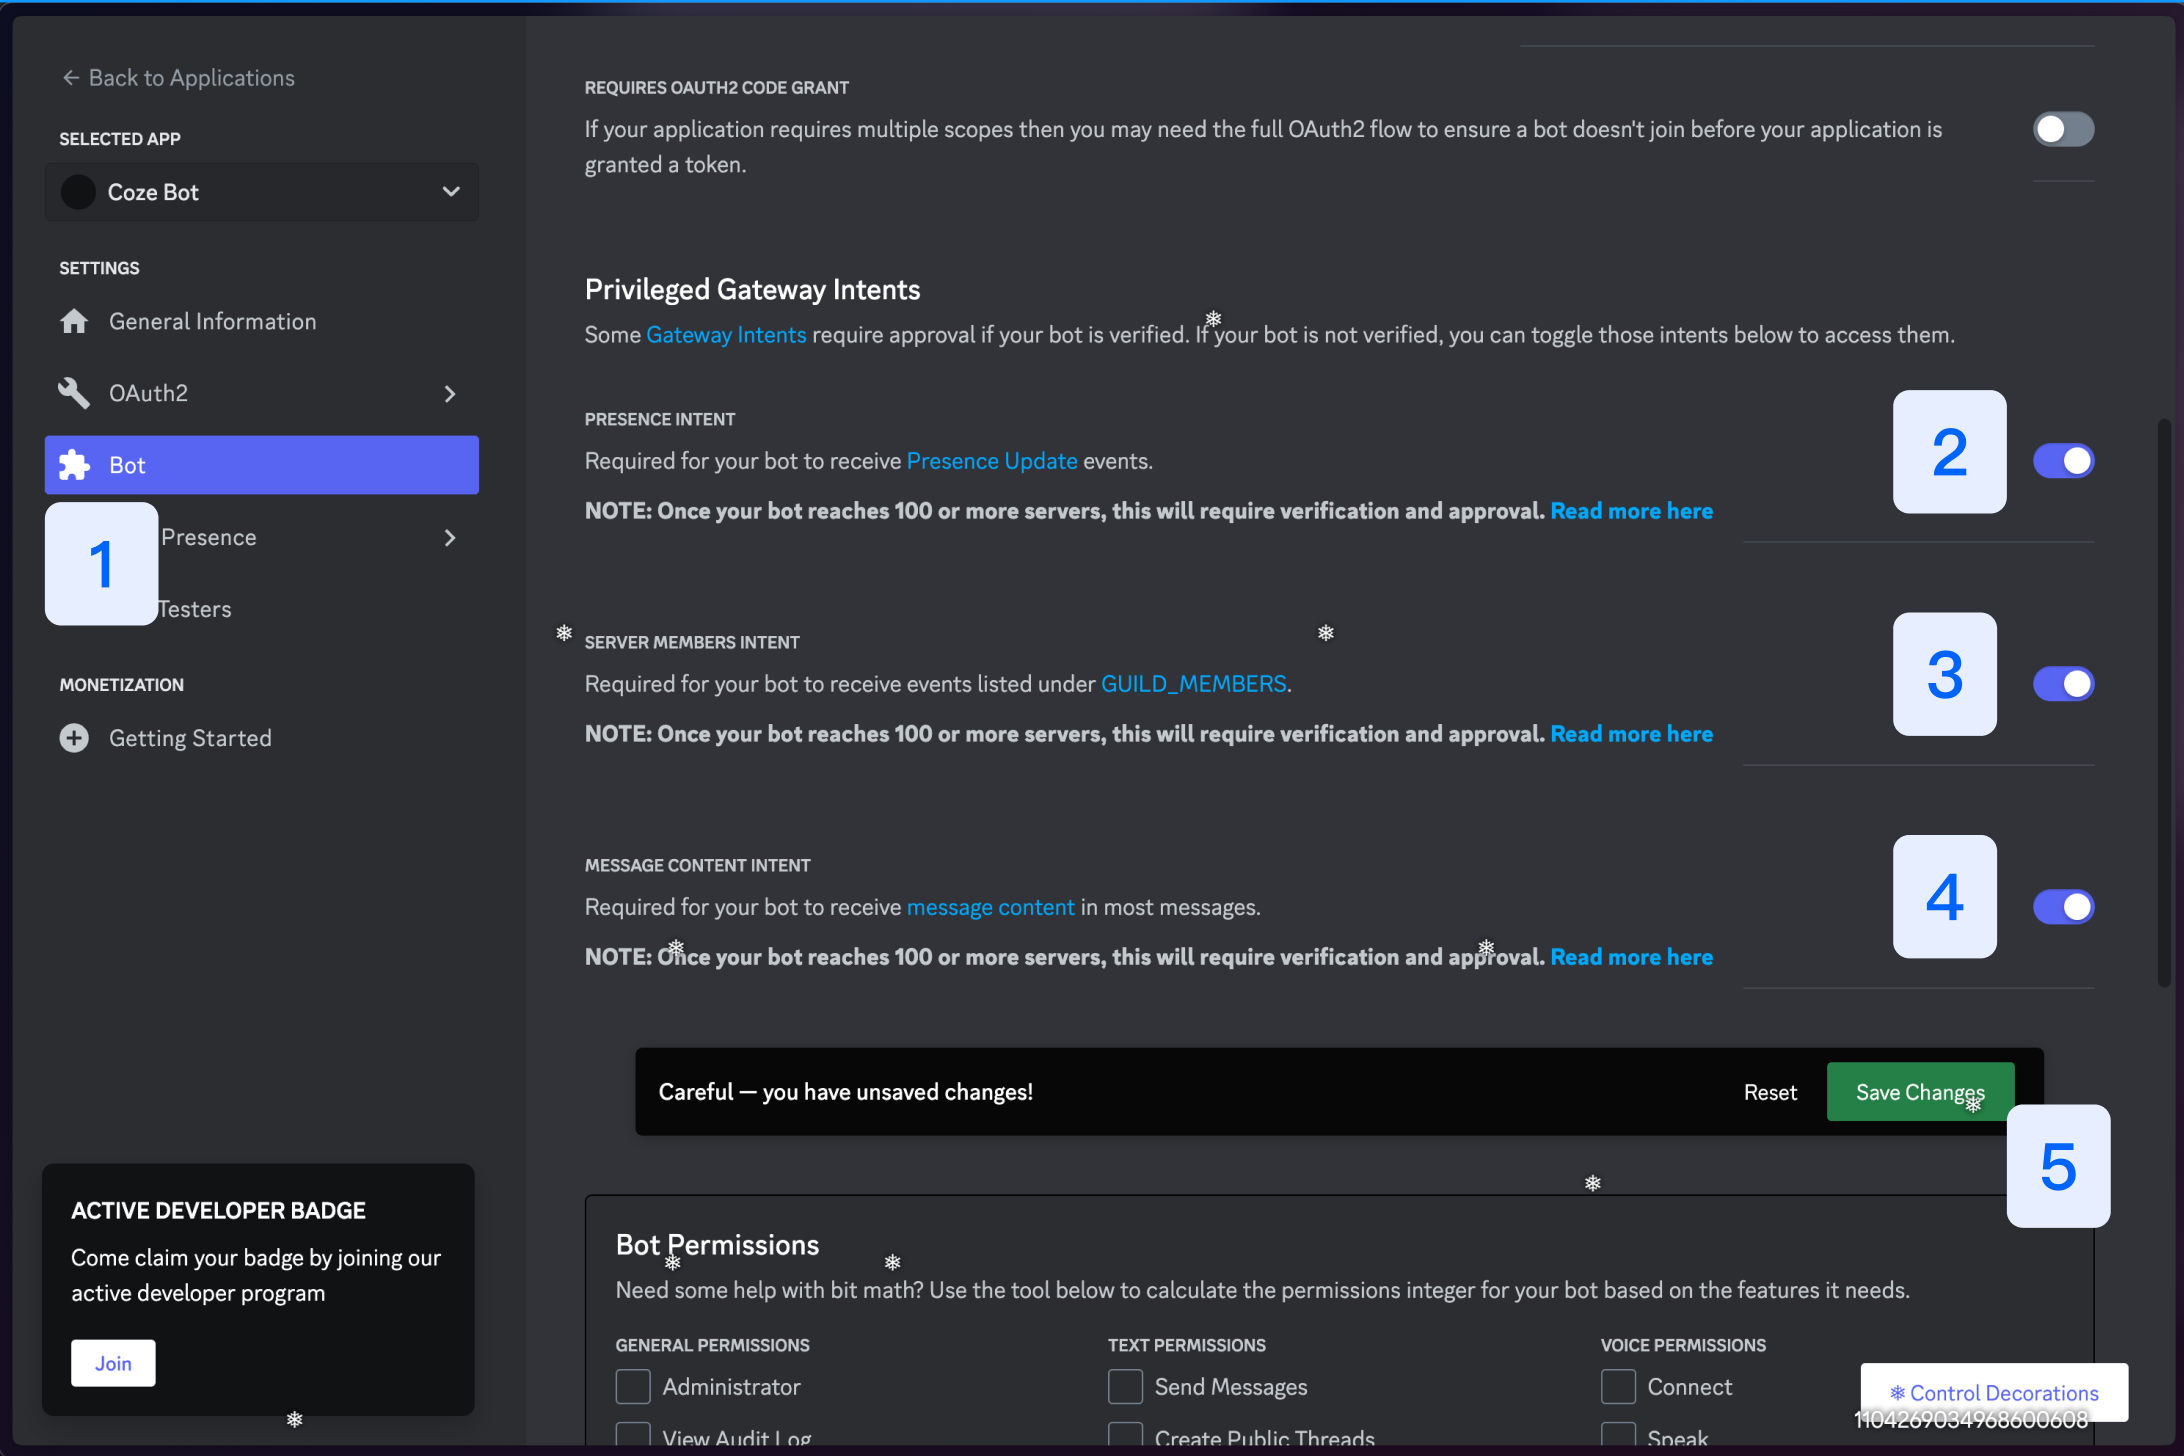Click the General Information home icon
Viewport: 2184px width, 1456px height.
click(74, 321)
